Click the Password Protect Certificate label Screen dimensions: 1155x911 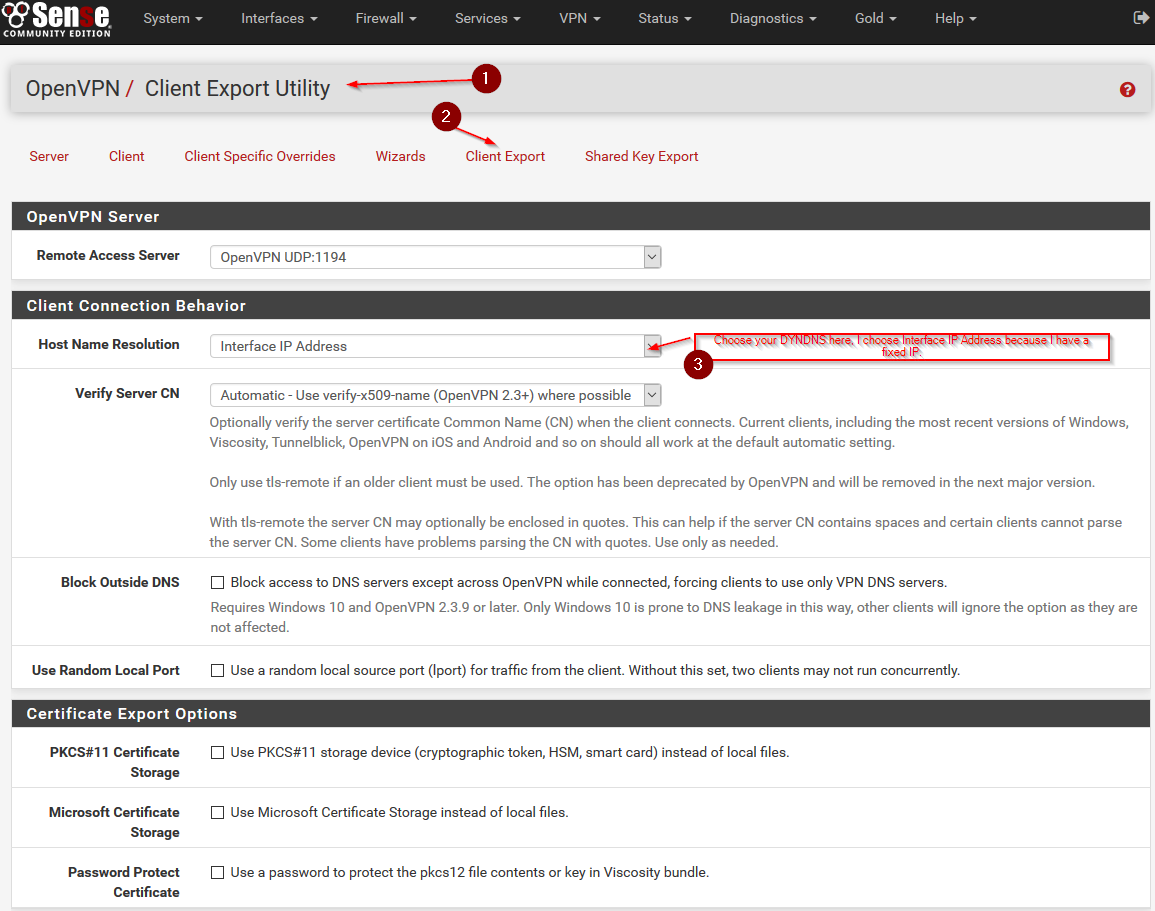click(124, 882)
